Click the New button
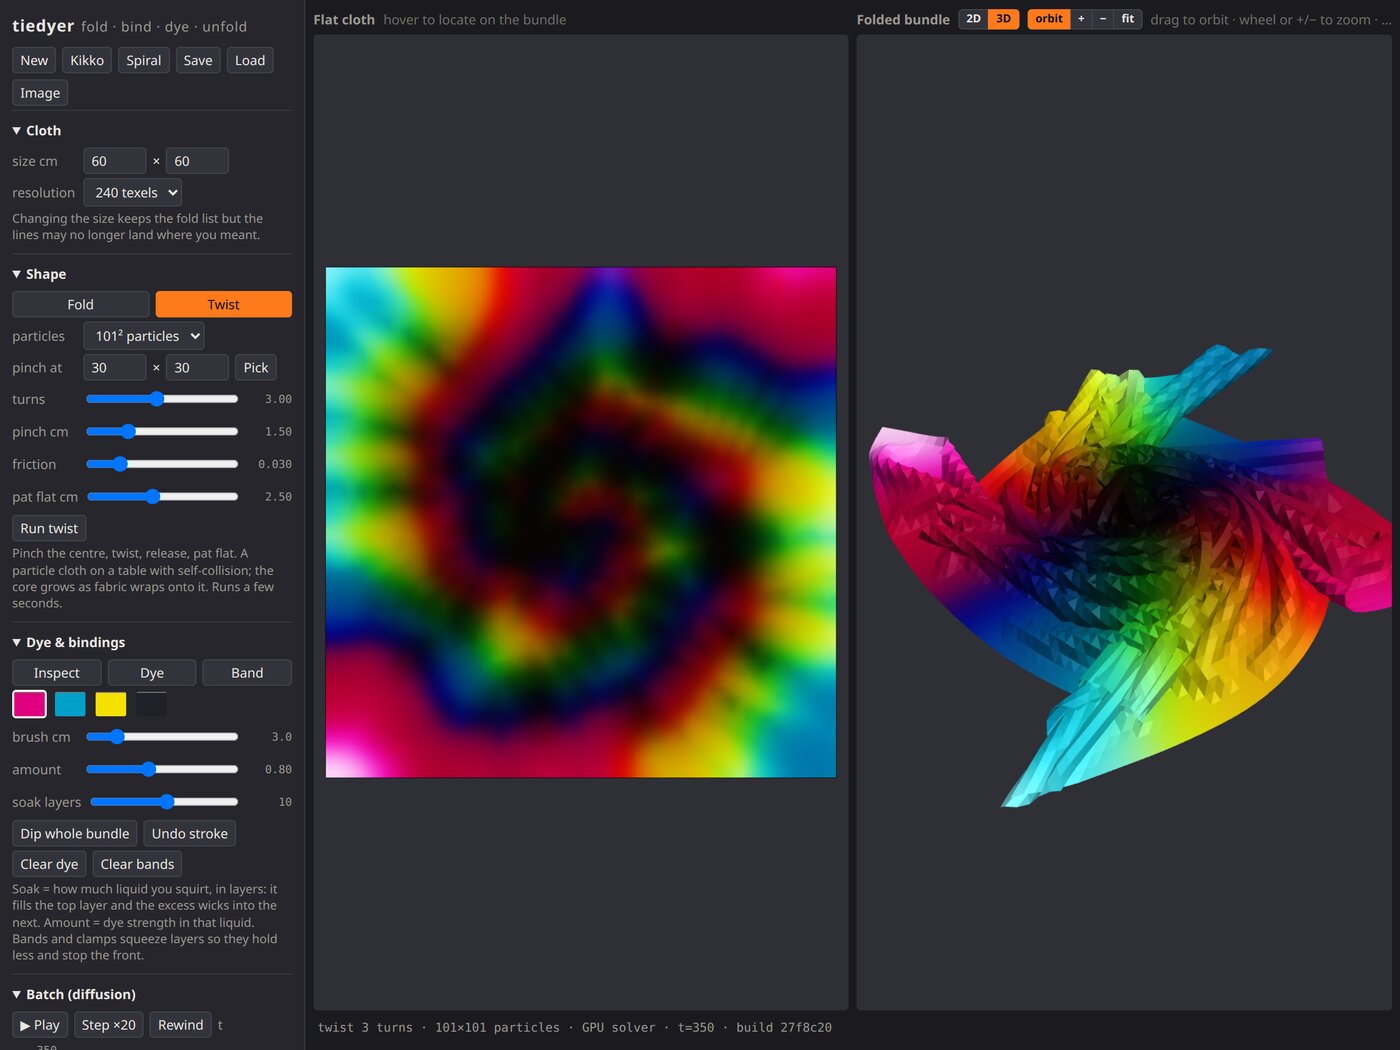The height and width of the screenshot is (1050, 1400). pyautogui.click(x=34, y=61)
